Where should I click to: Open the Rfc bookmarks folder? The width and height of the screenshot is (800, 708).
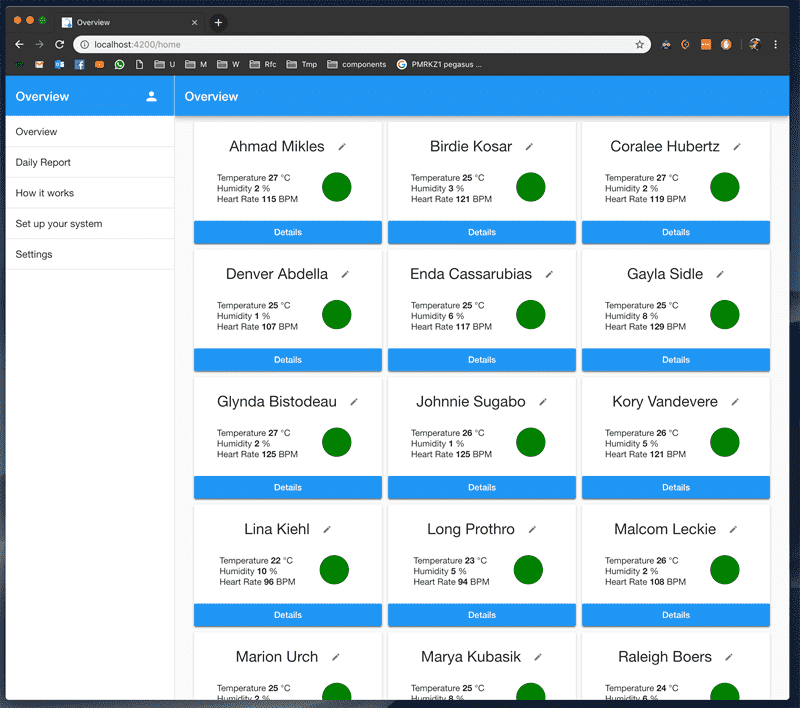tap(263, 64)
